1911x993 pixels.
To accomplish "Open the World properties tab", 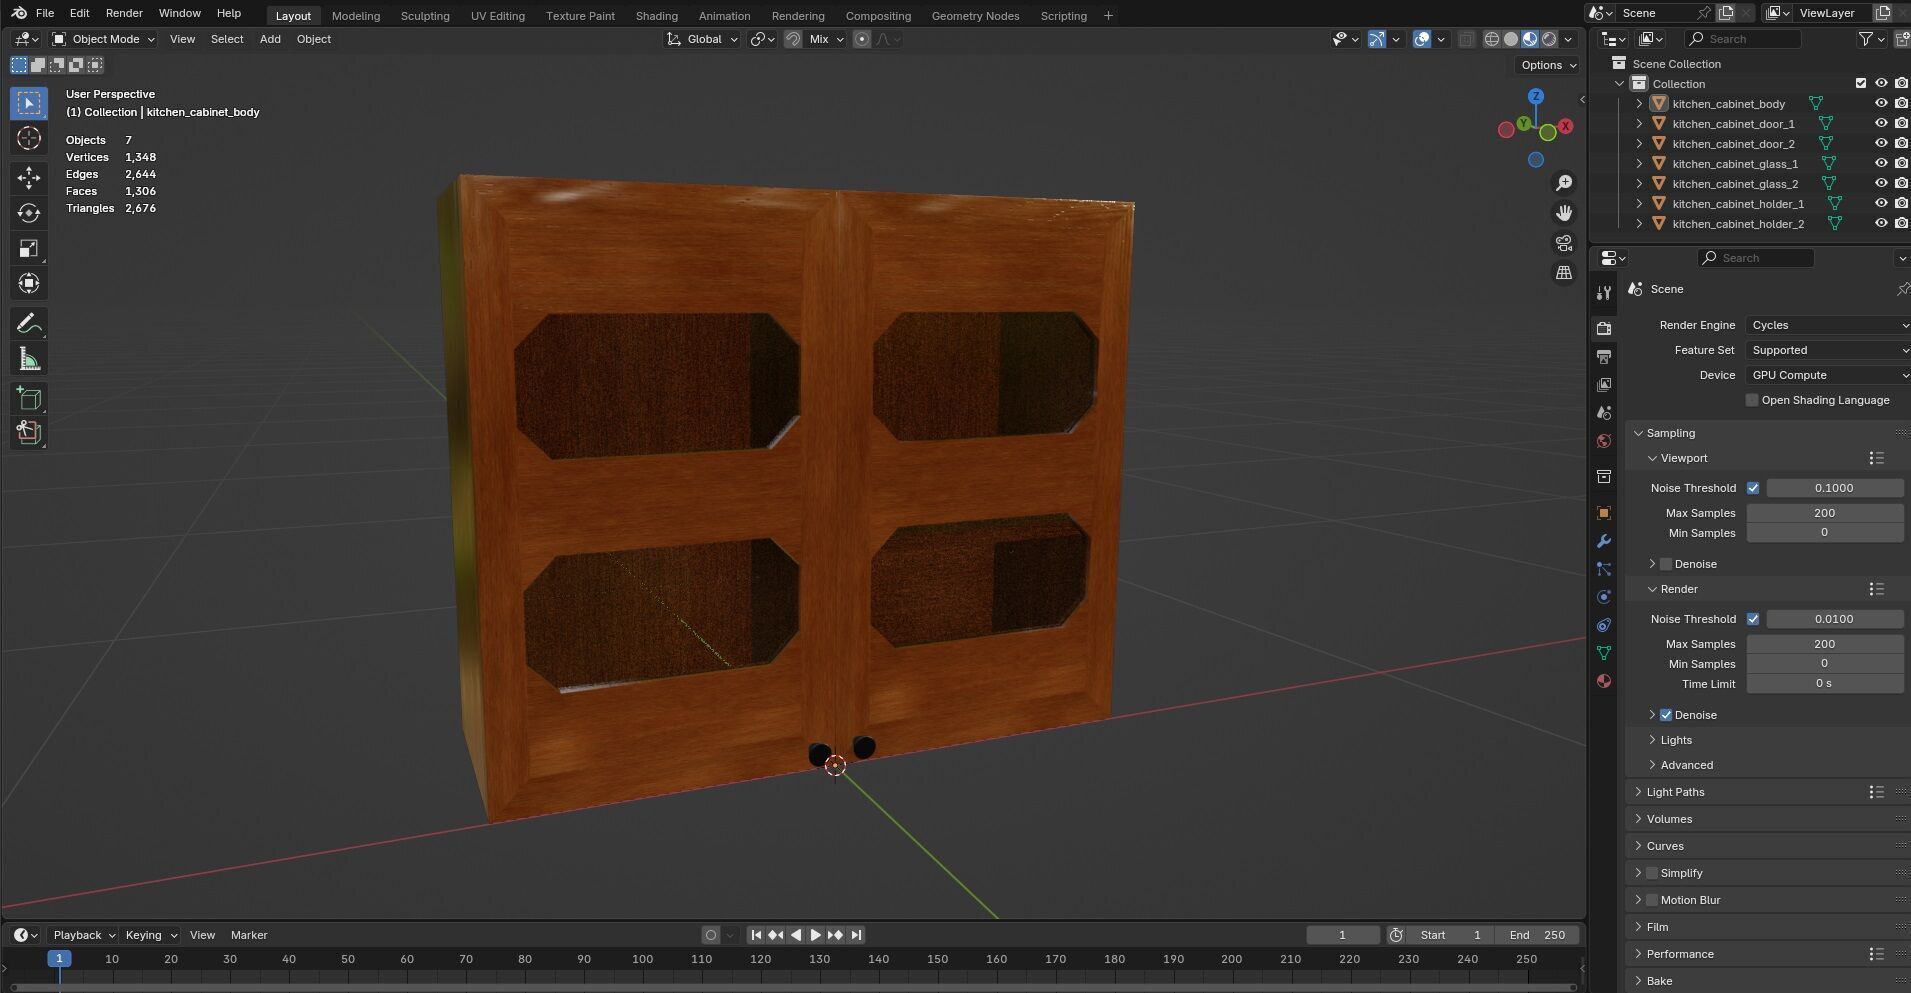I will pyautogui.click(x=1604, y=441).
